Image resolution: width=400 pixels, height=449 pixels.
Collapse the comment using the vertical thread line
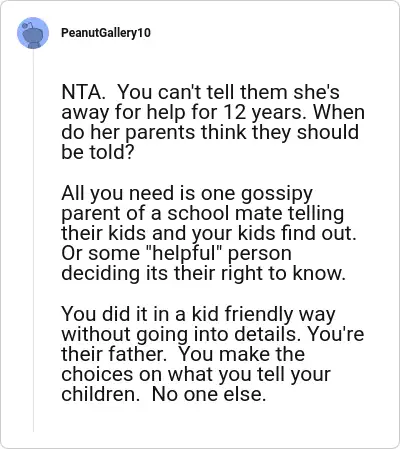33,240
